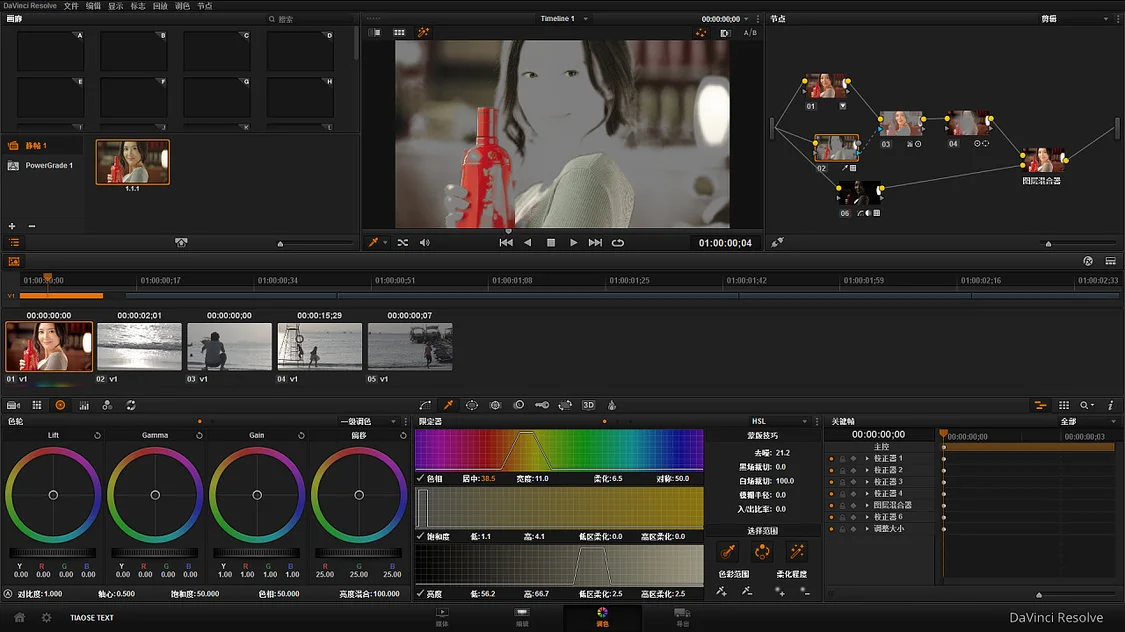This screenshot has height=632, width=1125.
Task: Open the 3D stereoscopic palette
Action: tap(588, 405)
